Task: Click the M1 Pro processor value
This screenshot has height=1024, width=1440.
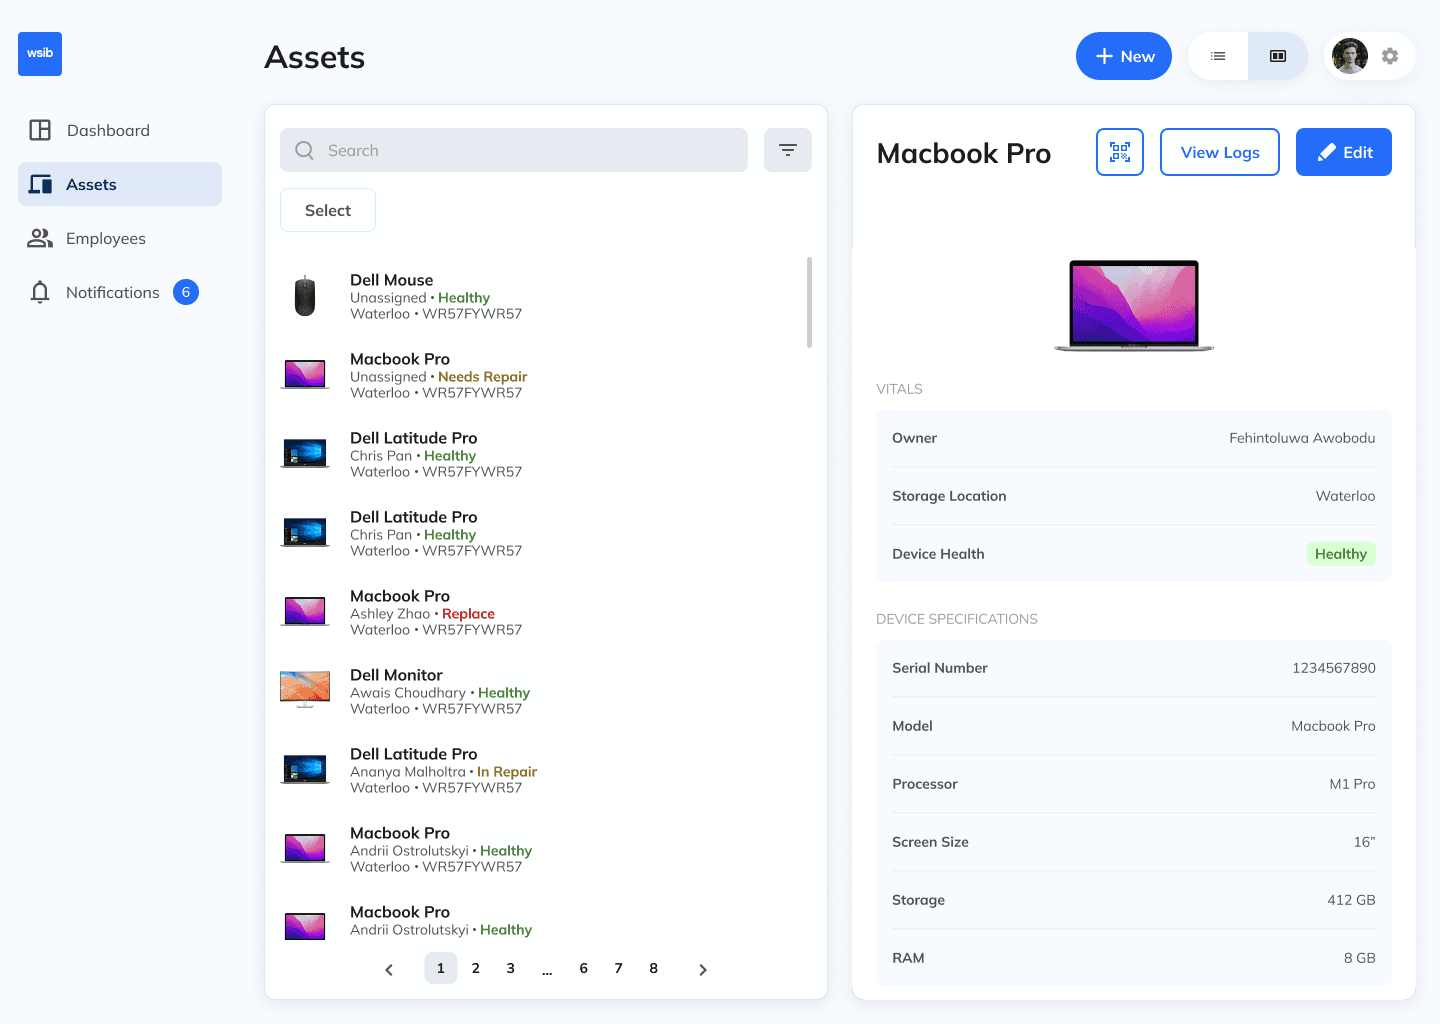Action: pyautogui.click(x=1352, y=784)
